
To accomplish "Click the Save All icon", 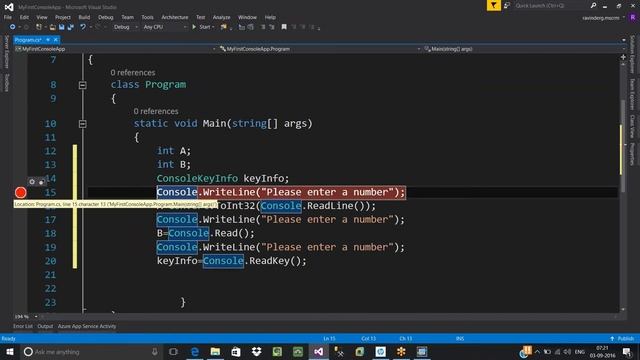I will (71, 27).
